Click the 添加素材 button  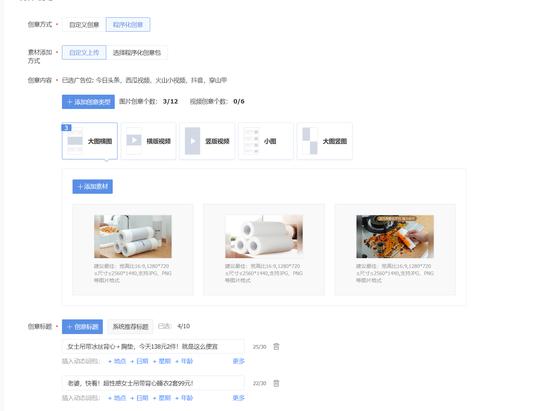(93, 187)
